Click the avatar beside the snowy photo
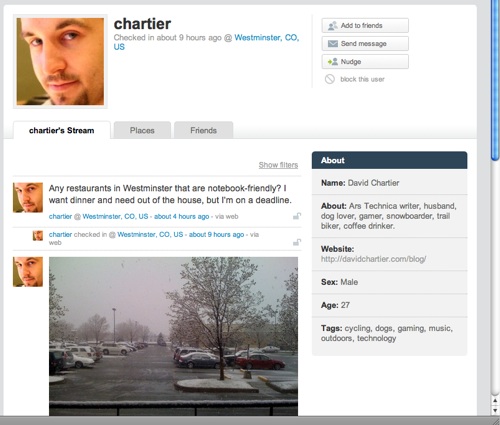Viewport: 500px width, 425px height. [28, 272]
